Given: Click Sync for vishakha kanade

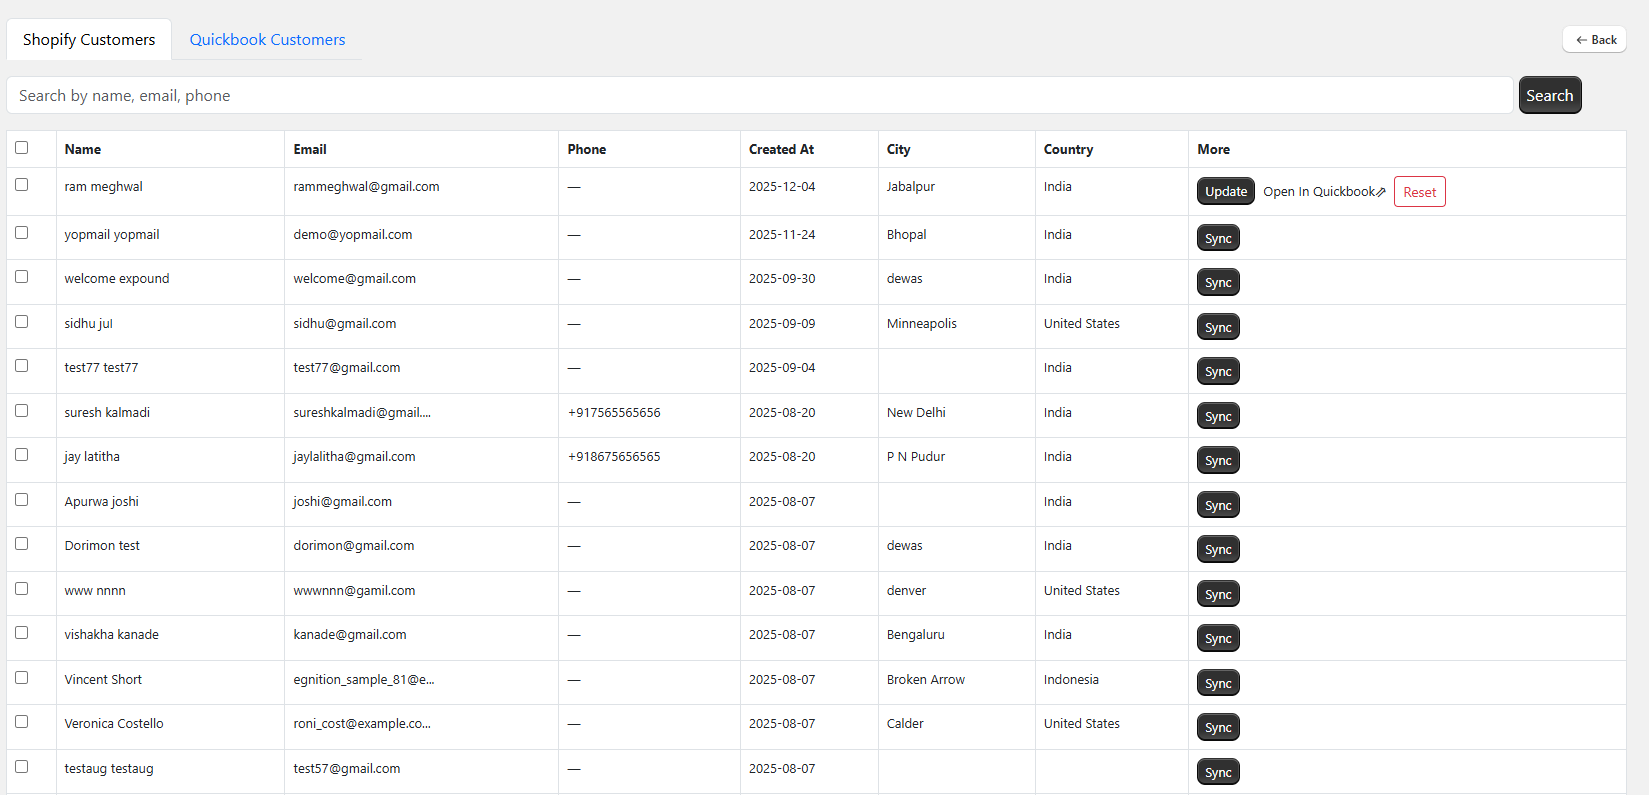Looking at the screenshot, I should pyautogui.click(x=1218, y=639).
